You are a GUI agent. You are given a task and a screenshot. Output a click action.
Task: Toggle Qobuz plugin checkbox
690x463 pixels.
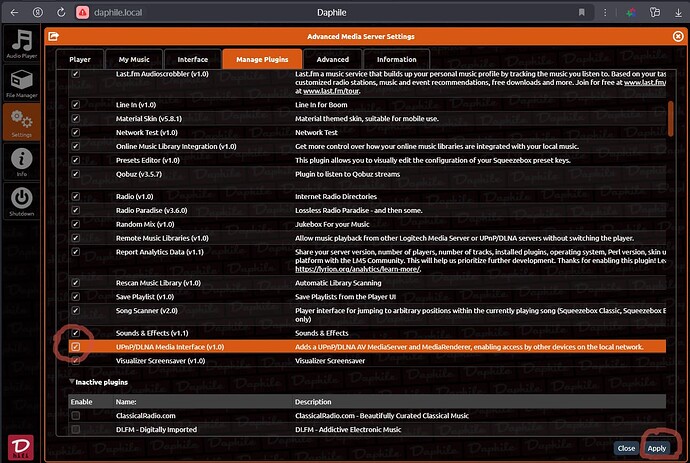(76, 174)
